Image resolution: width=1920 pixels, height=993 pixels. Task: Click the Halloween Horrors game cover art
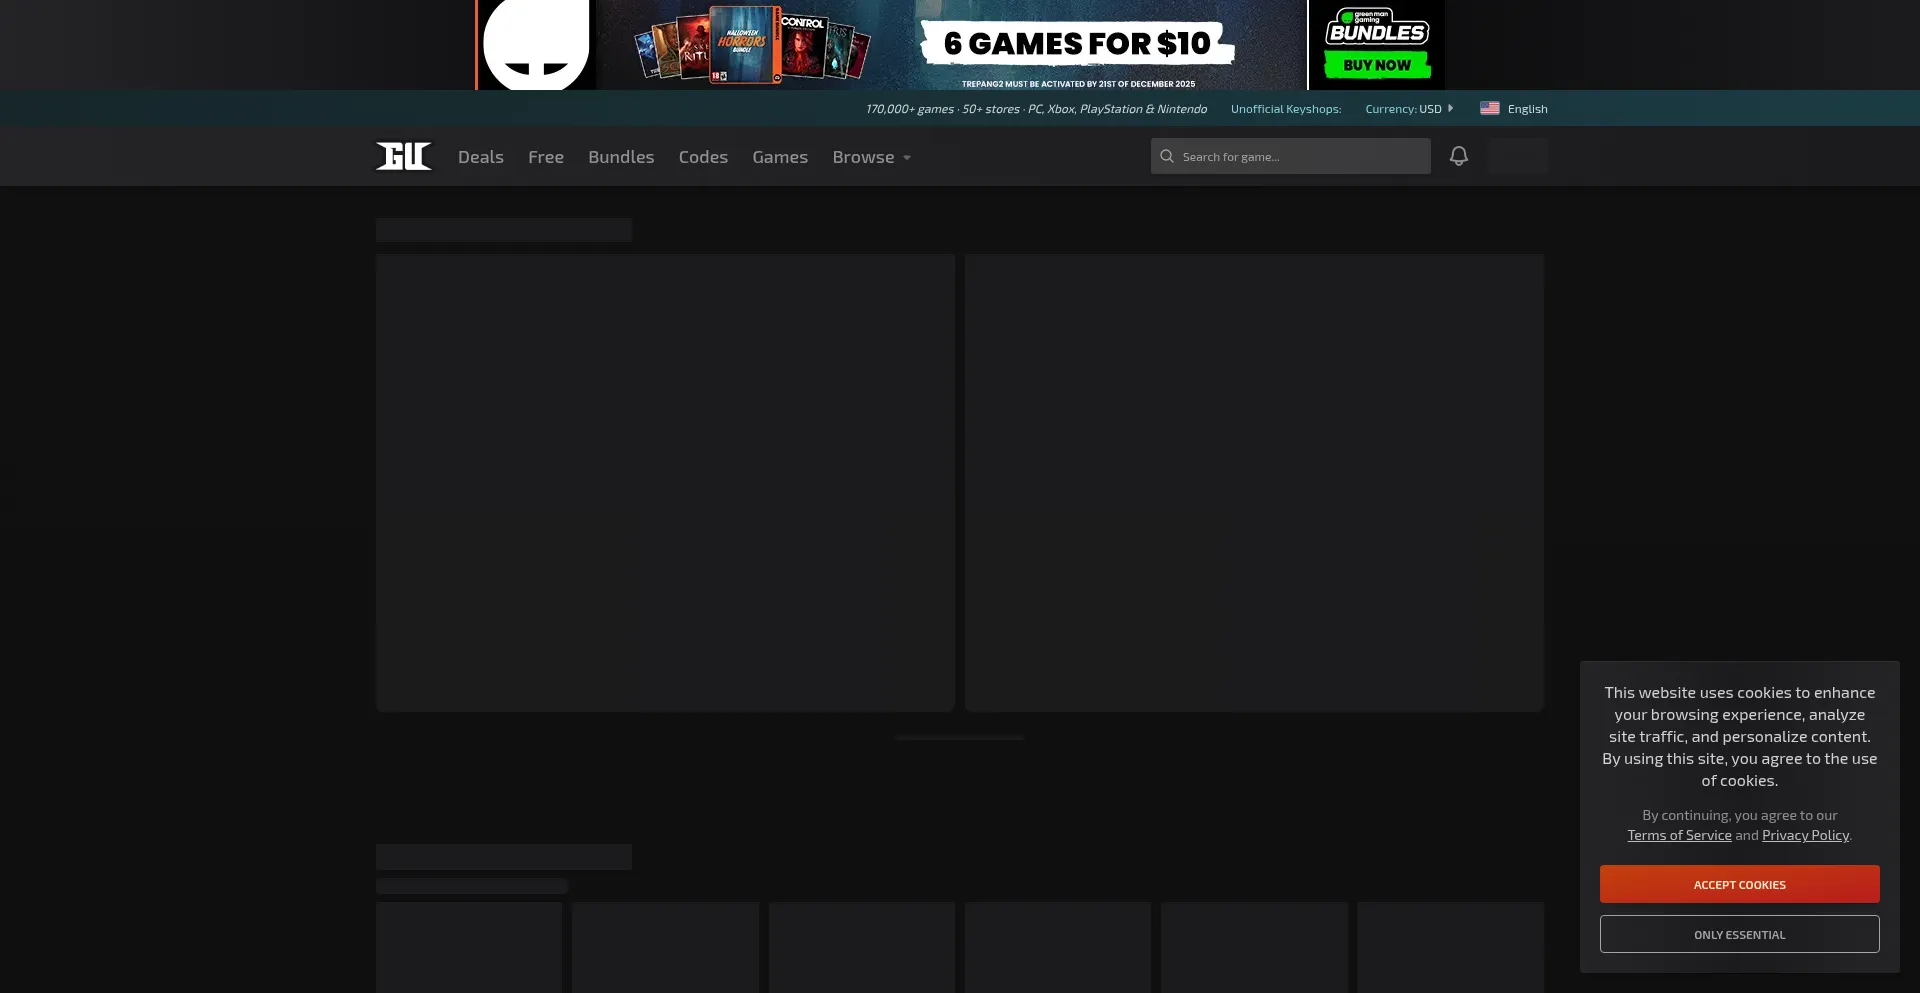pos(742,44)
